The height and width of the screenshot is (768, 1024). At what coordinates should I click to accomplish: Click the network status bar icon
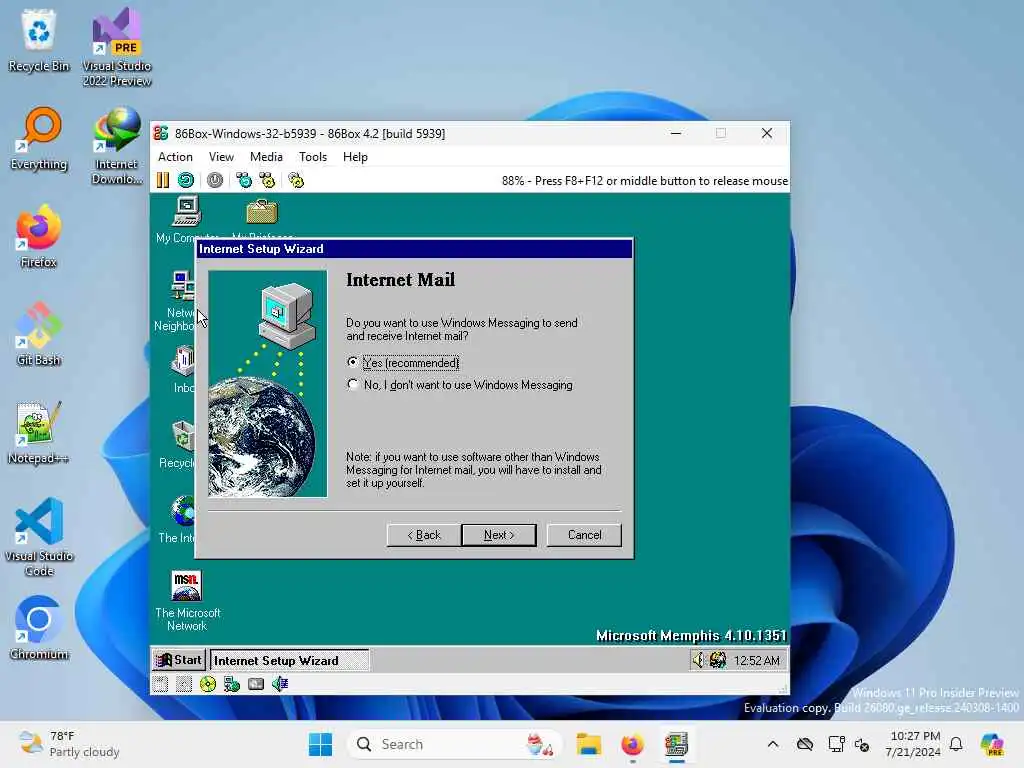[x=232, y=684]
